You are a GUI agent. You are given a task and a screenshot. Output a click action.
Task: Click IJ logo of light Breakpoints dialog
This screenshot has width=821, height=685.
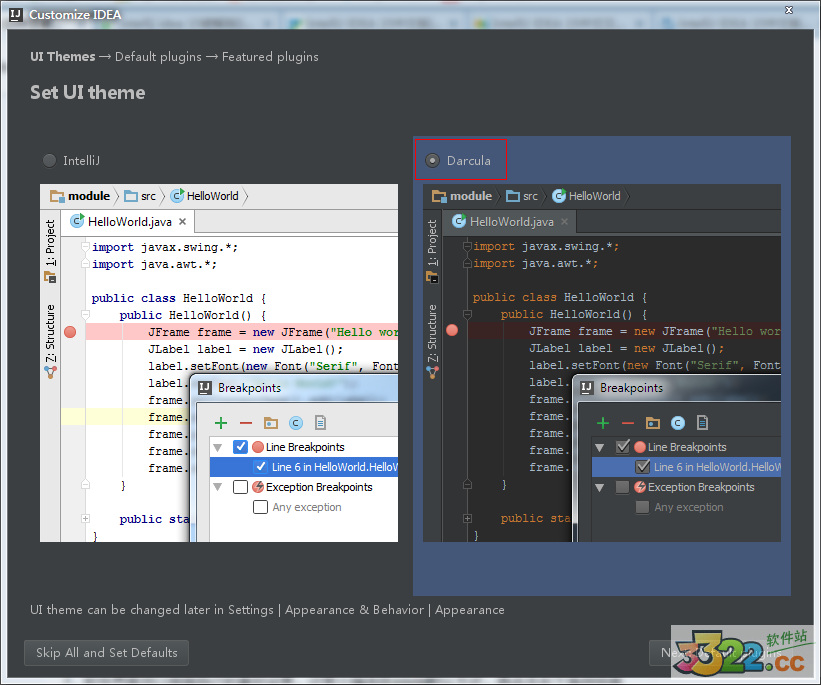205,388
